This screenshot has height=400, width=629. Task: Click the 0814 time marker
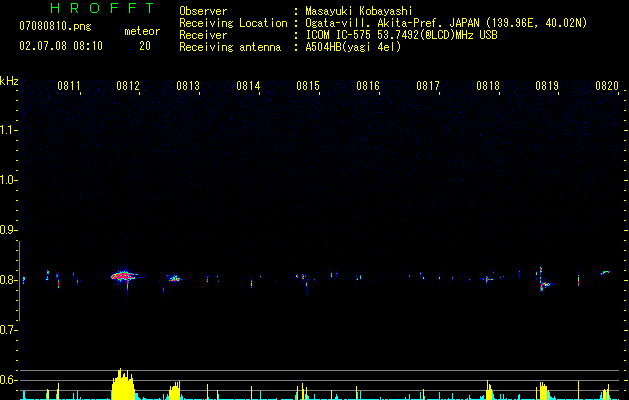click(248, 85)
